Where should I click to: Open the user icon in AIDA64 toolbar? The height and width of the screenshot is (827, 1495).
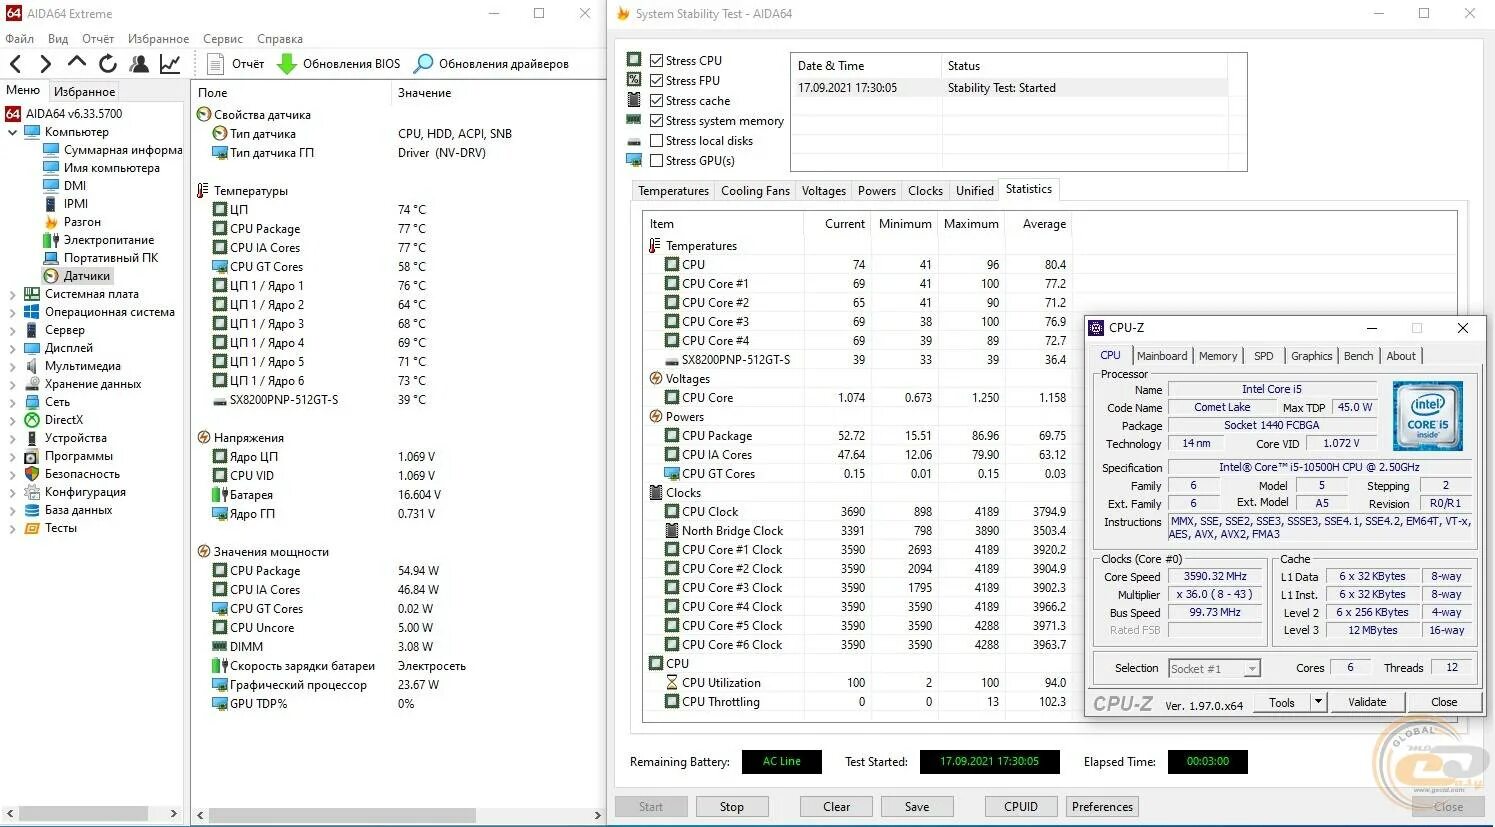tap(139, 64)
